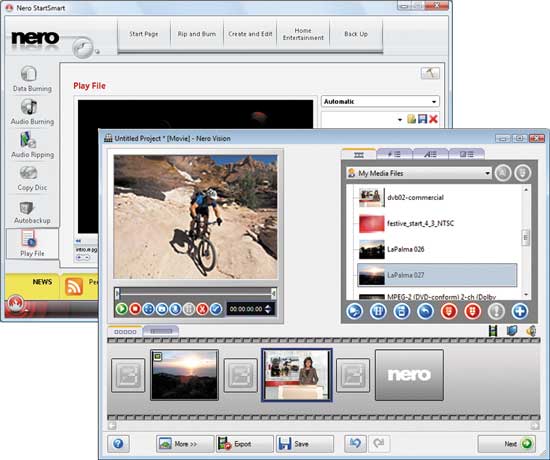Select the sunset clip thumbnail in the storyboard

point(185,375)
